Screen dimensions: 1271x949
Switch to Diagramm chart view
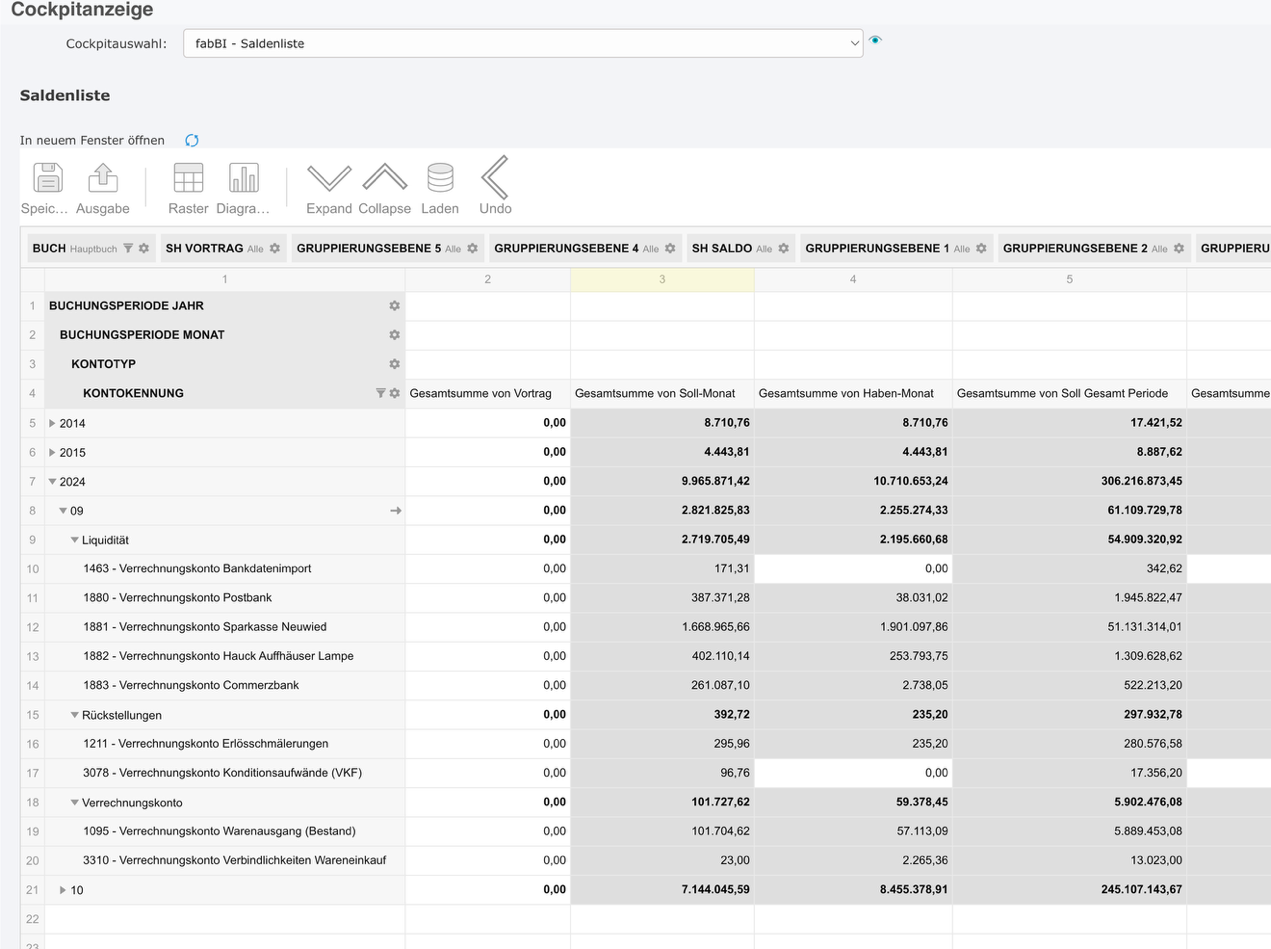pos(243,178)
